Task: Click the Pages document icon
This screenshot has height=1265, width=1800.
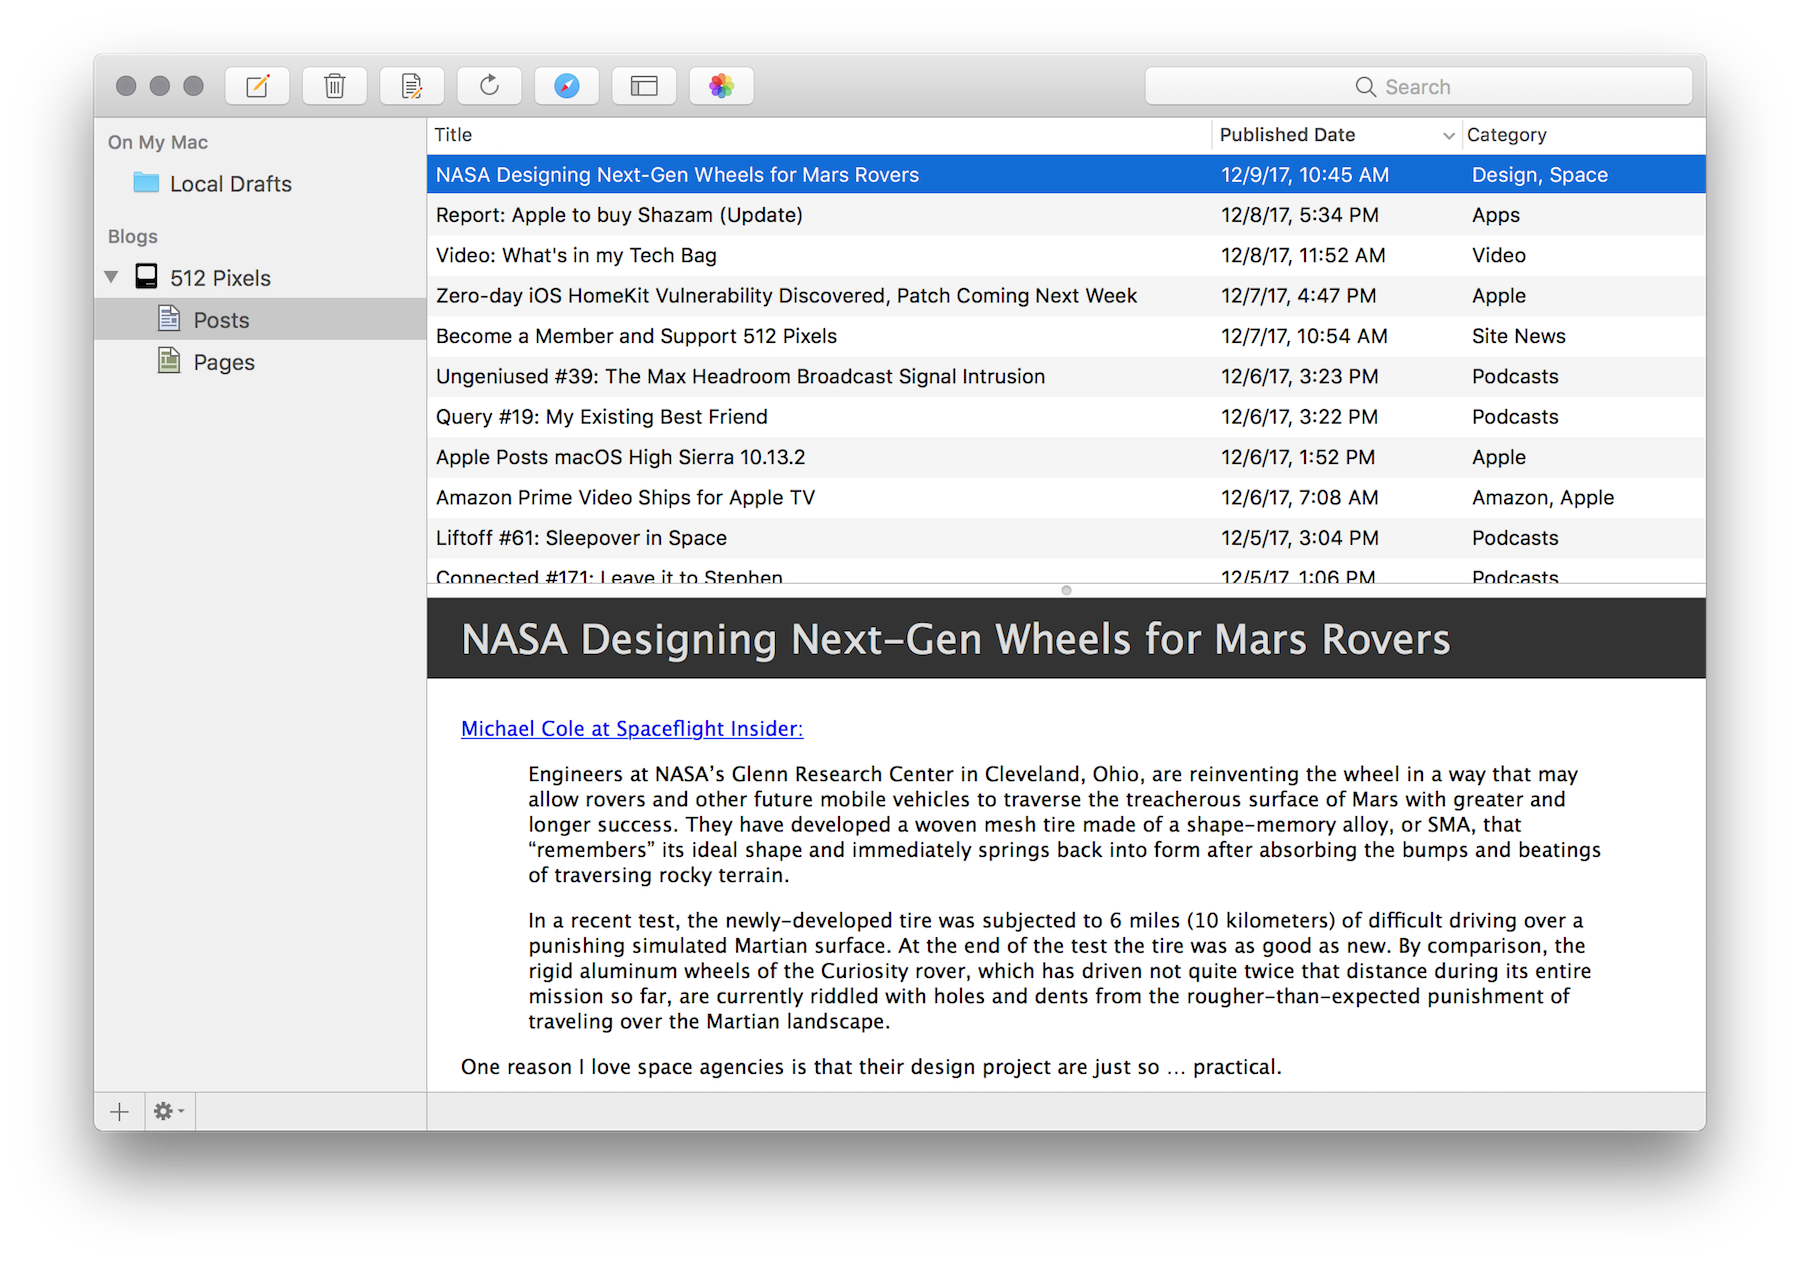Action: tap(169, 361)
